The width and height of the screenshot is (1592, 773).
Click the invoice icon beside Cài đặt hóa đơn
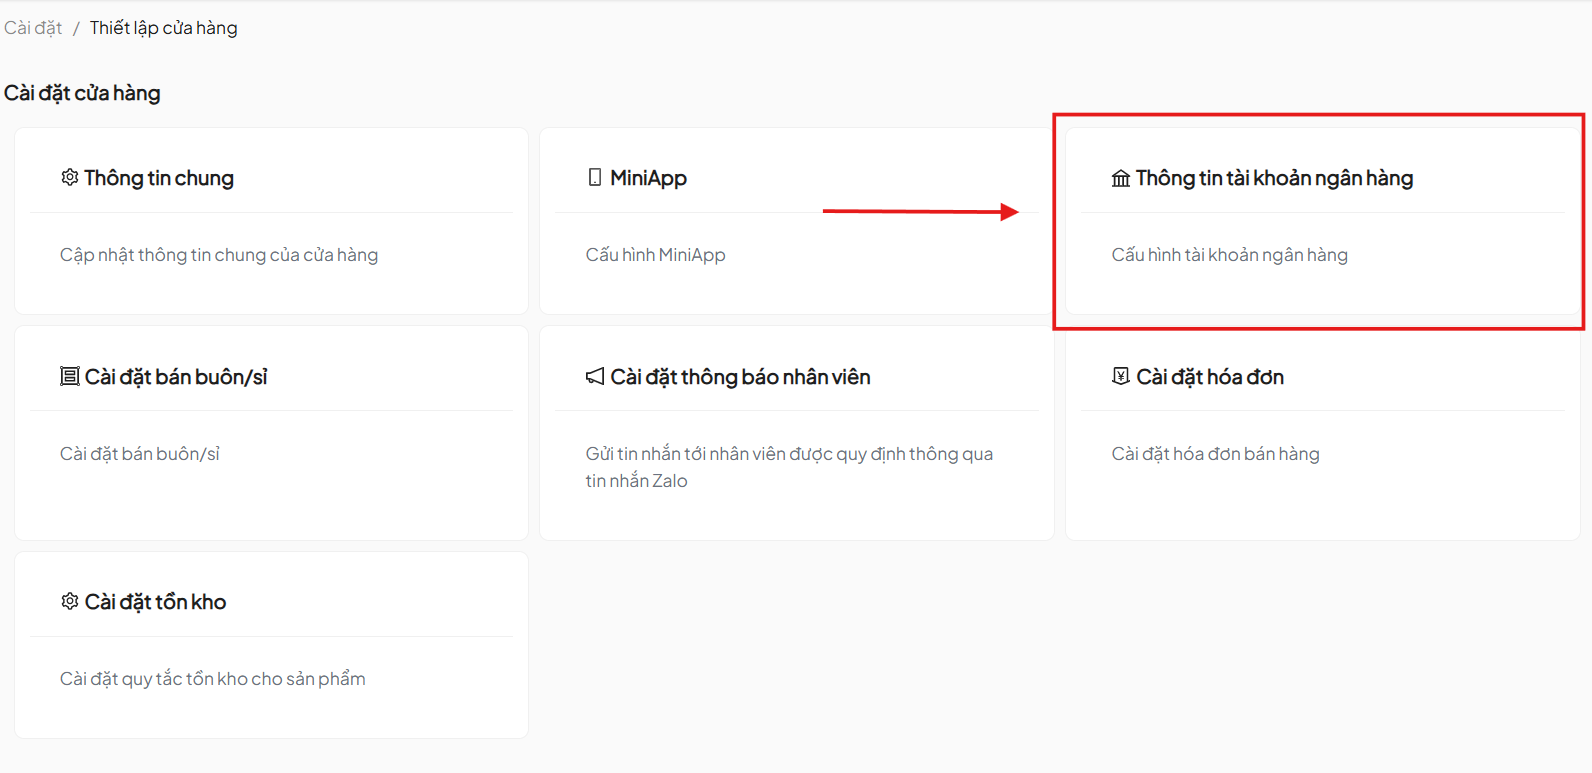(1120, 376)
